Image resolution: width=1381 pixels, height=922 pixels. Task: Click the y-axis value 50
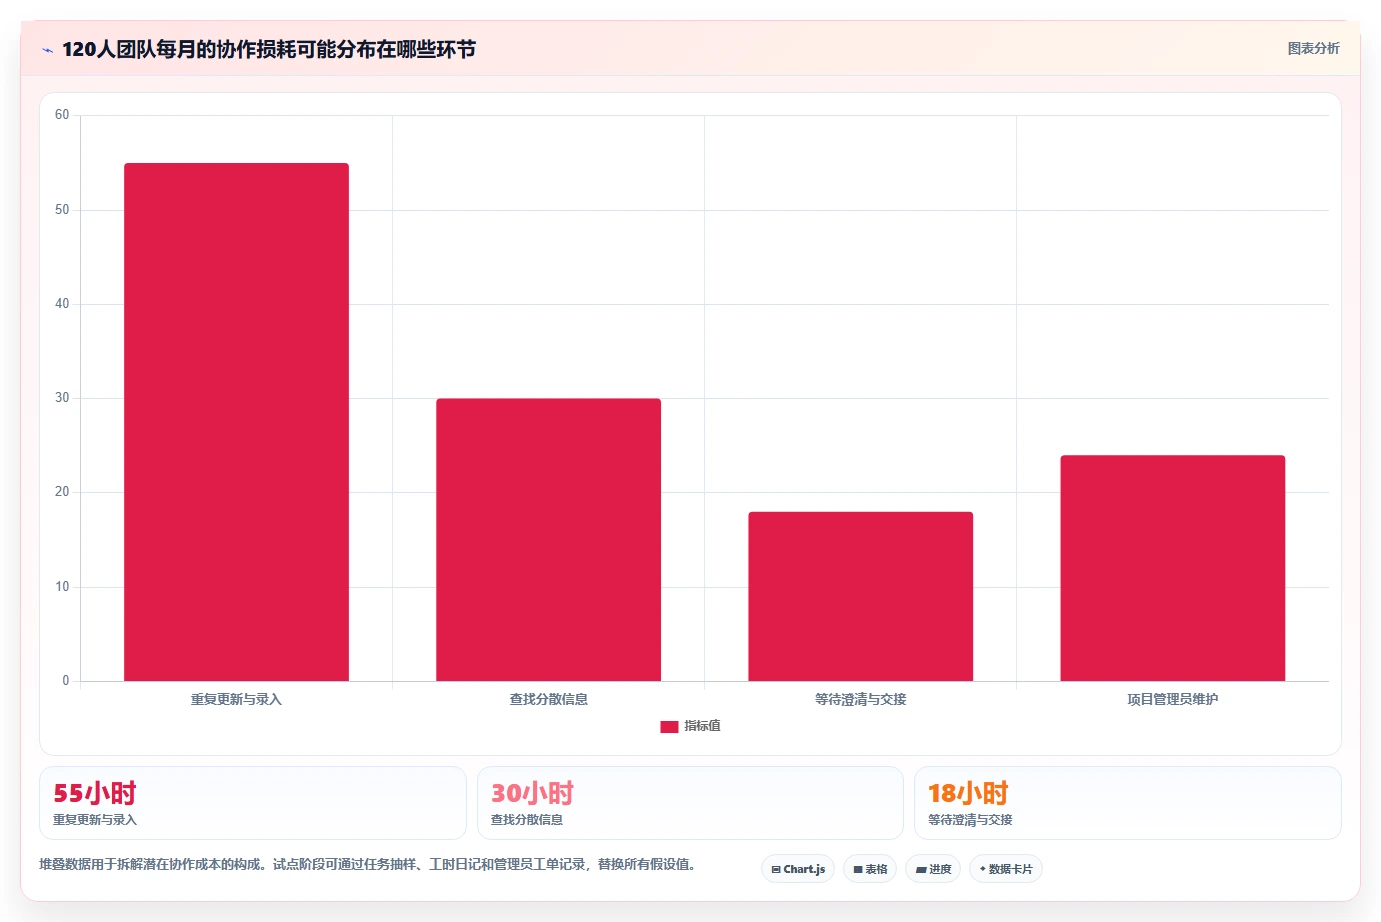tap(62, 210)
